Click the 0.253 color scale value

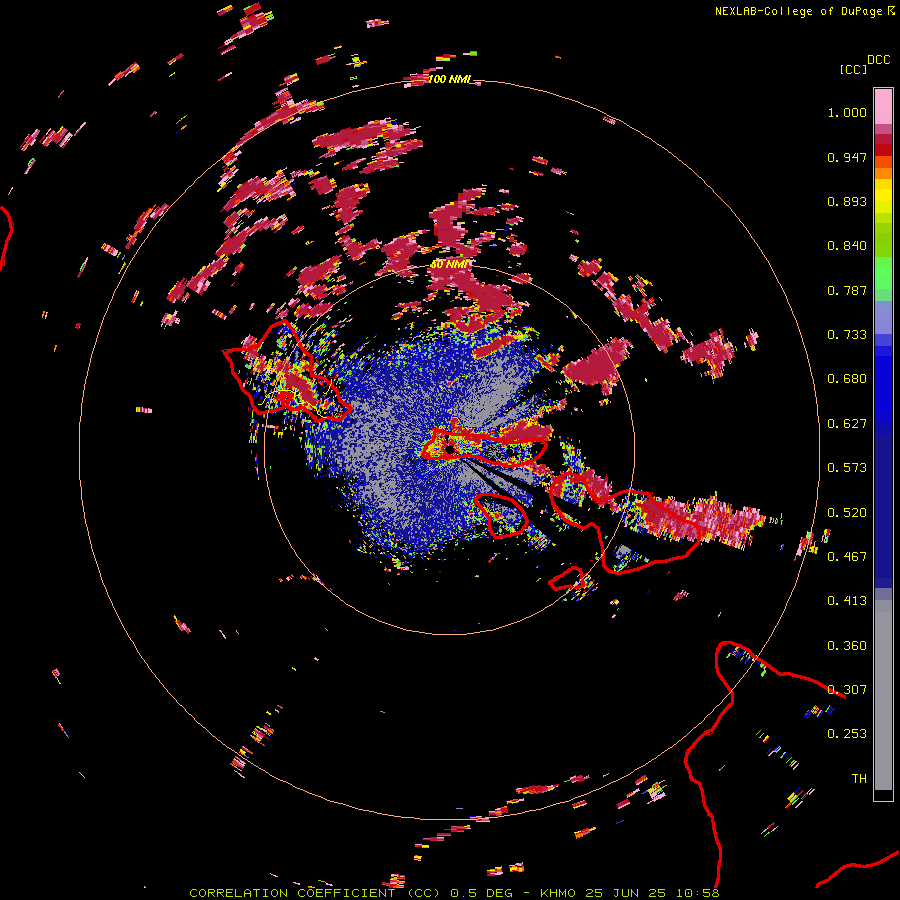coord(847,734)
